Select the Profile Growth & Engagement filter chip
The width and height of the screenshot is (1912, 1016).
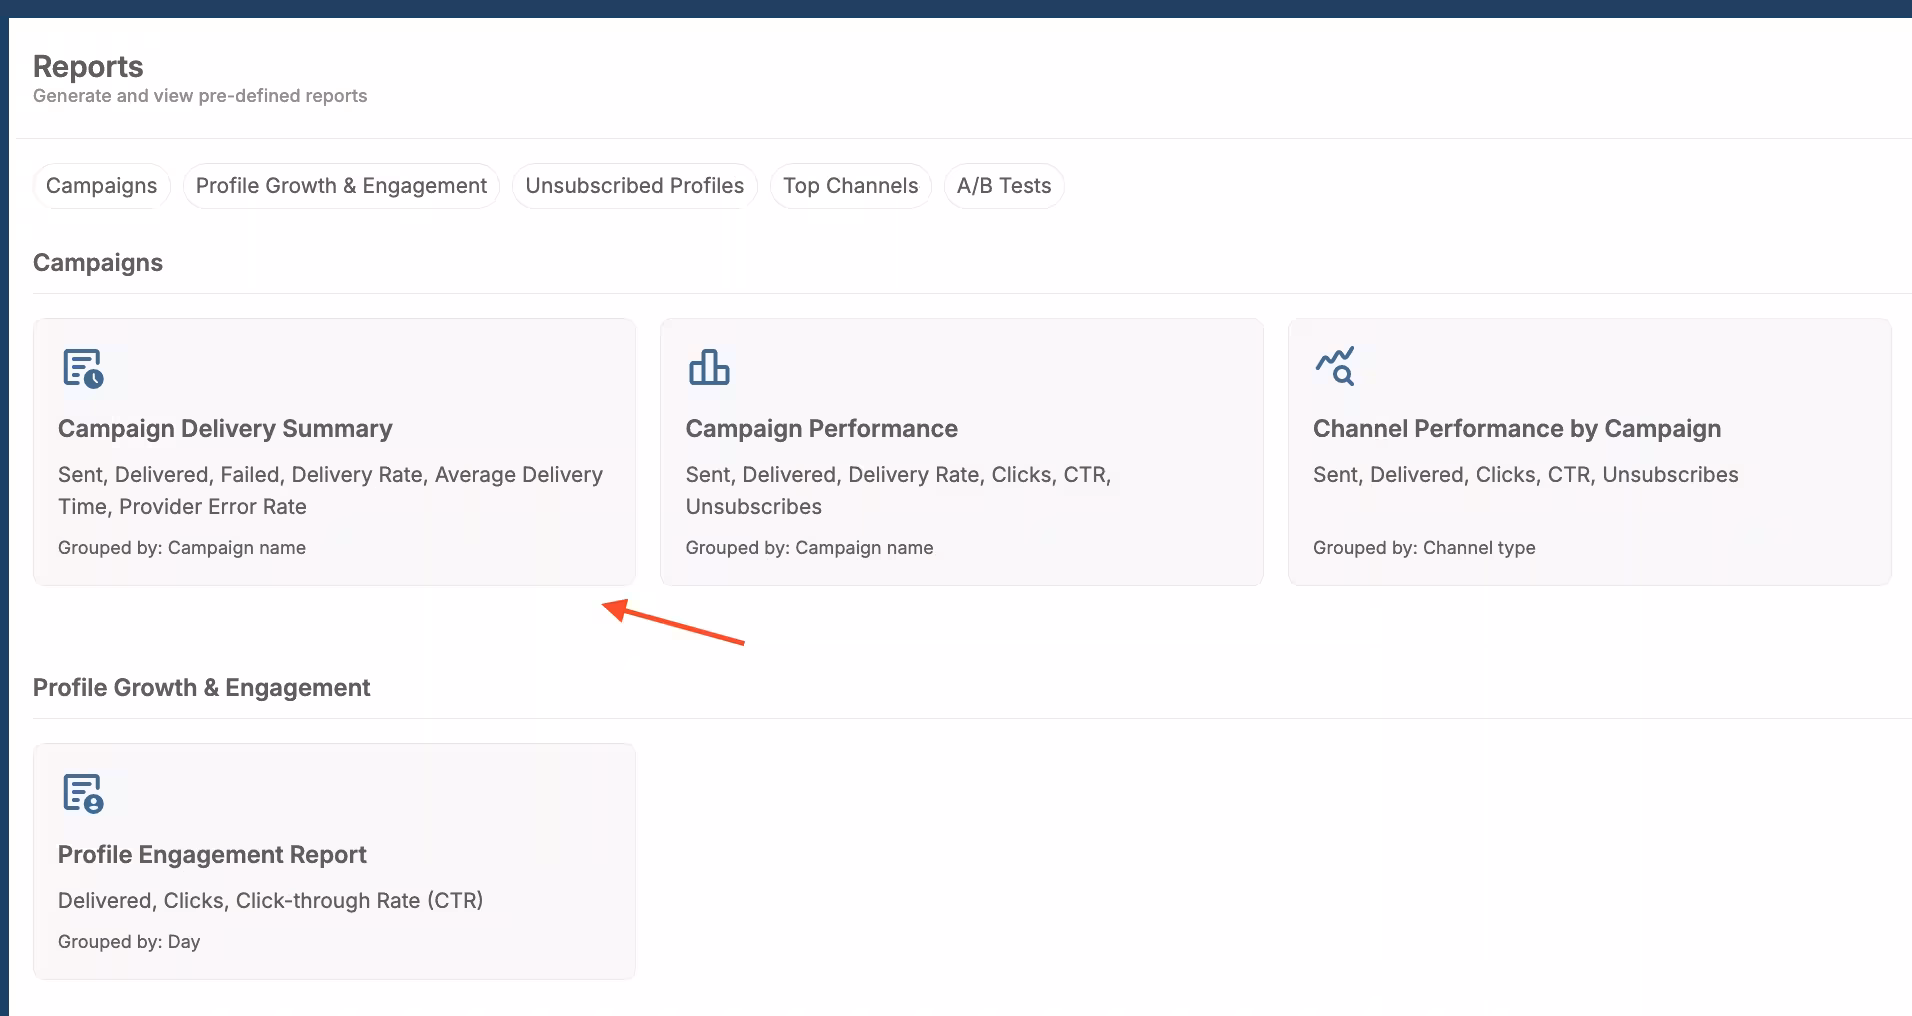[x=340, y=185]
